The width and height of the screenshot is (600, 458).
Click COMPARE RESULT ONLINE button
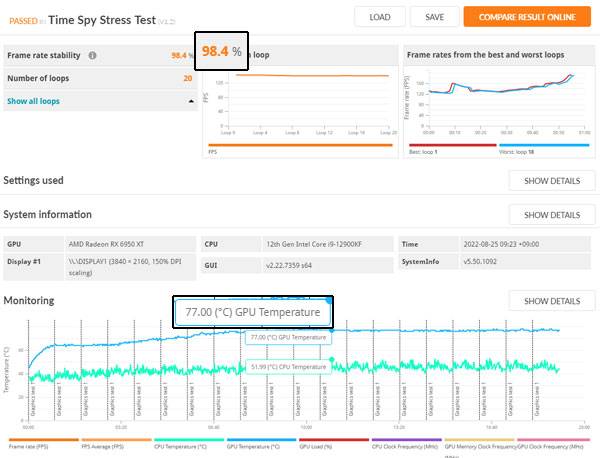[527, 17]
